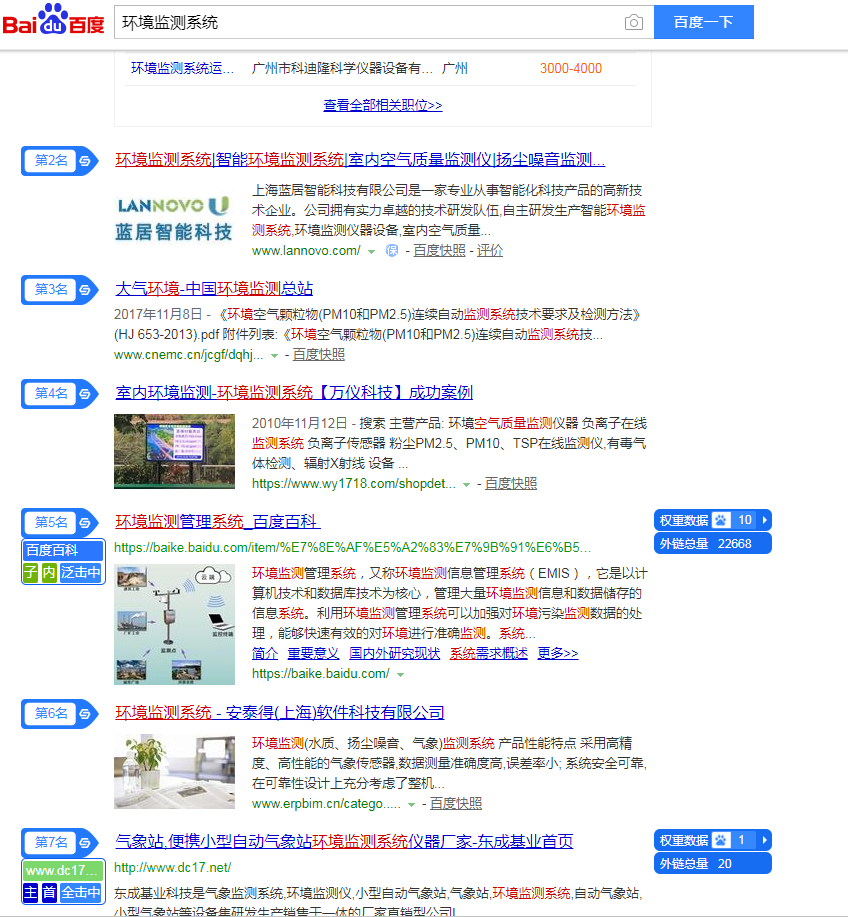
Task: Click the green 内 tag under 百度百科
Action: pos(49,572)
